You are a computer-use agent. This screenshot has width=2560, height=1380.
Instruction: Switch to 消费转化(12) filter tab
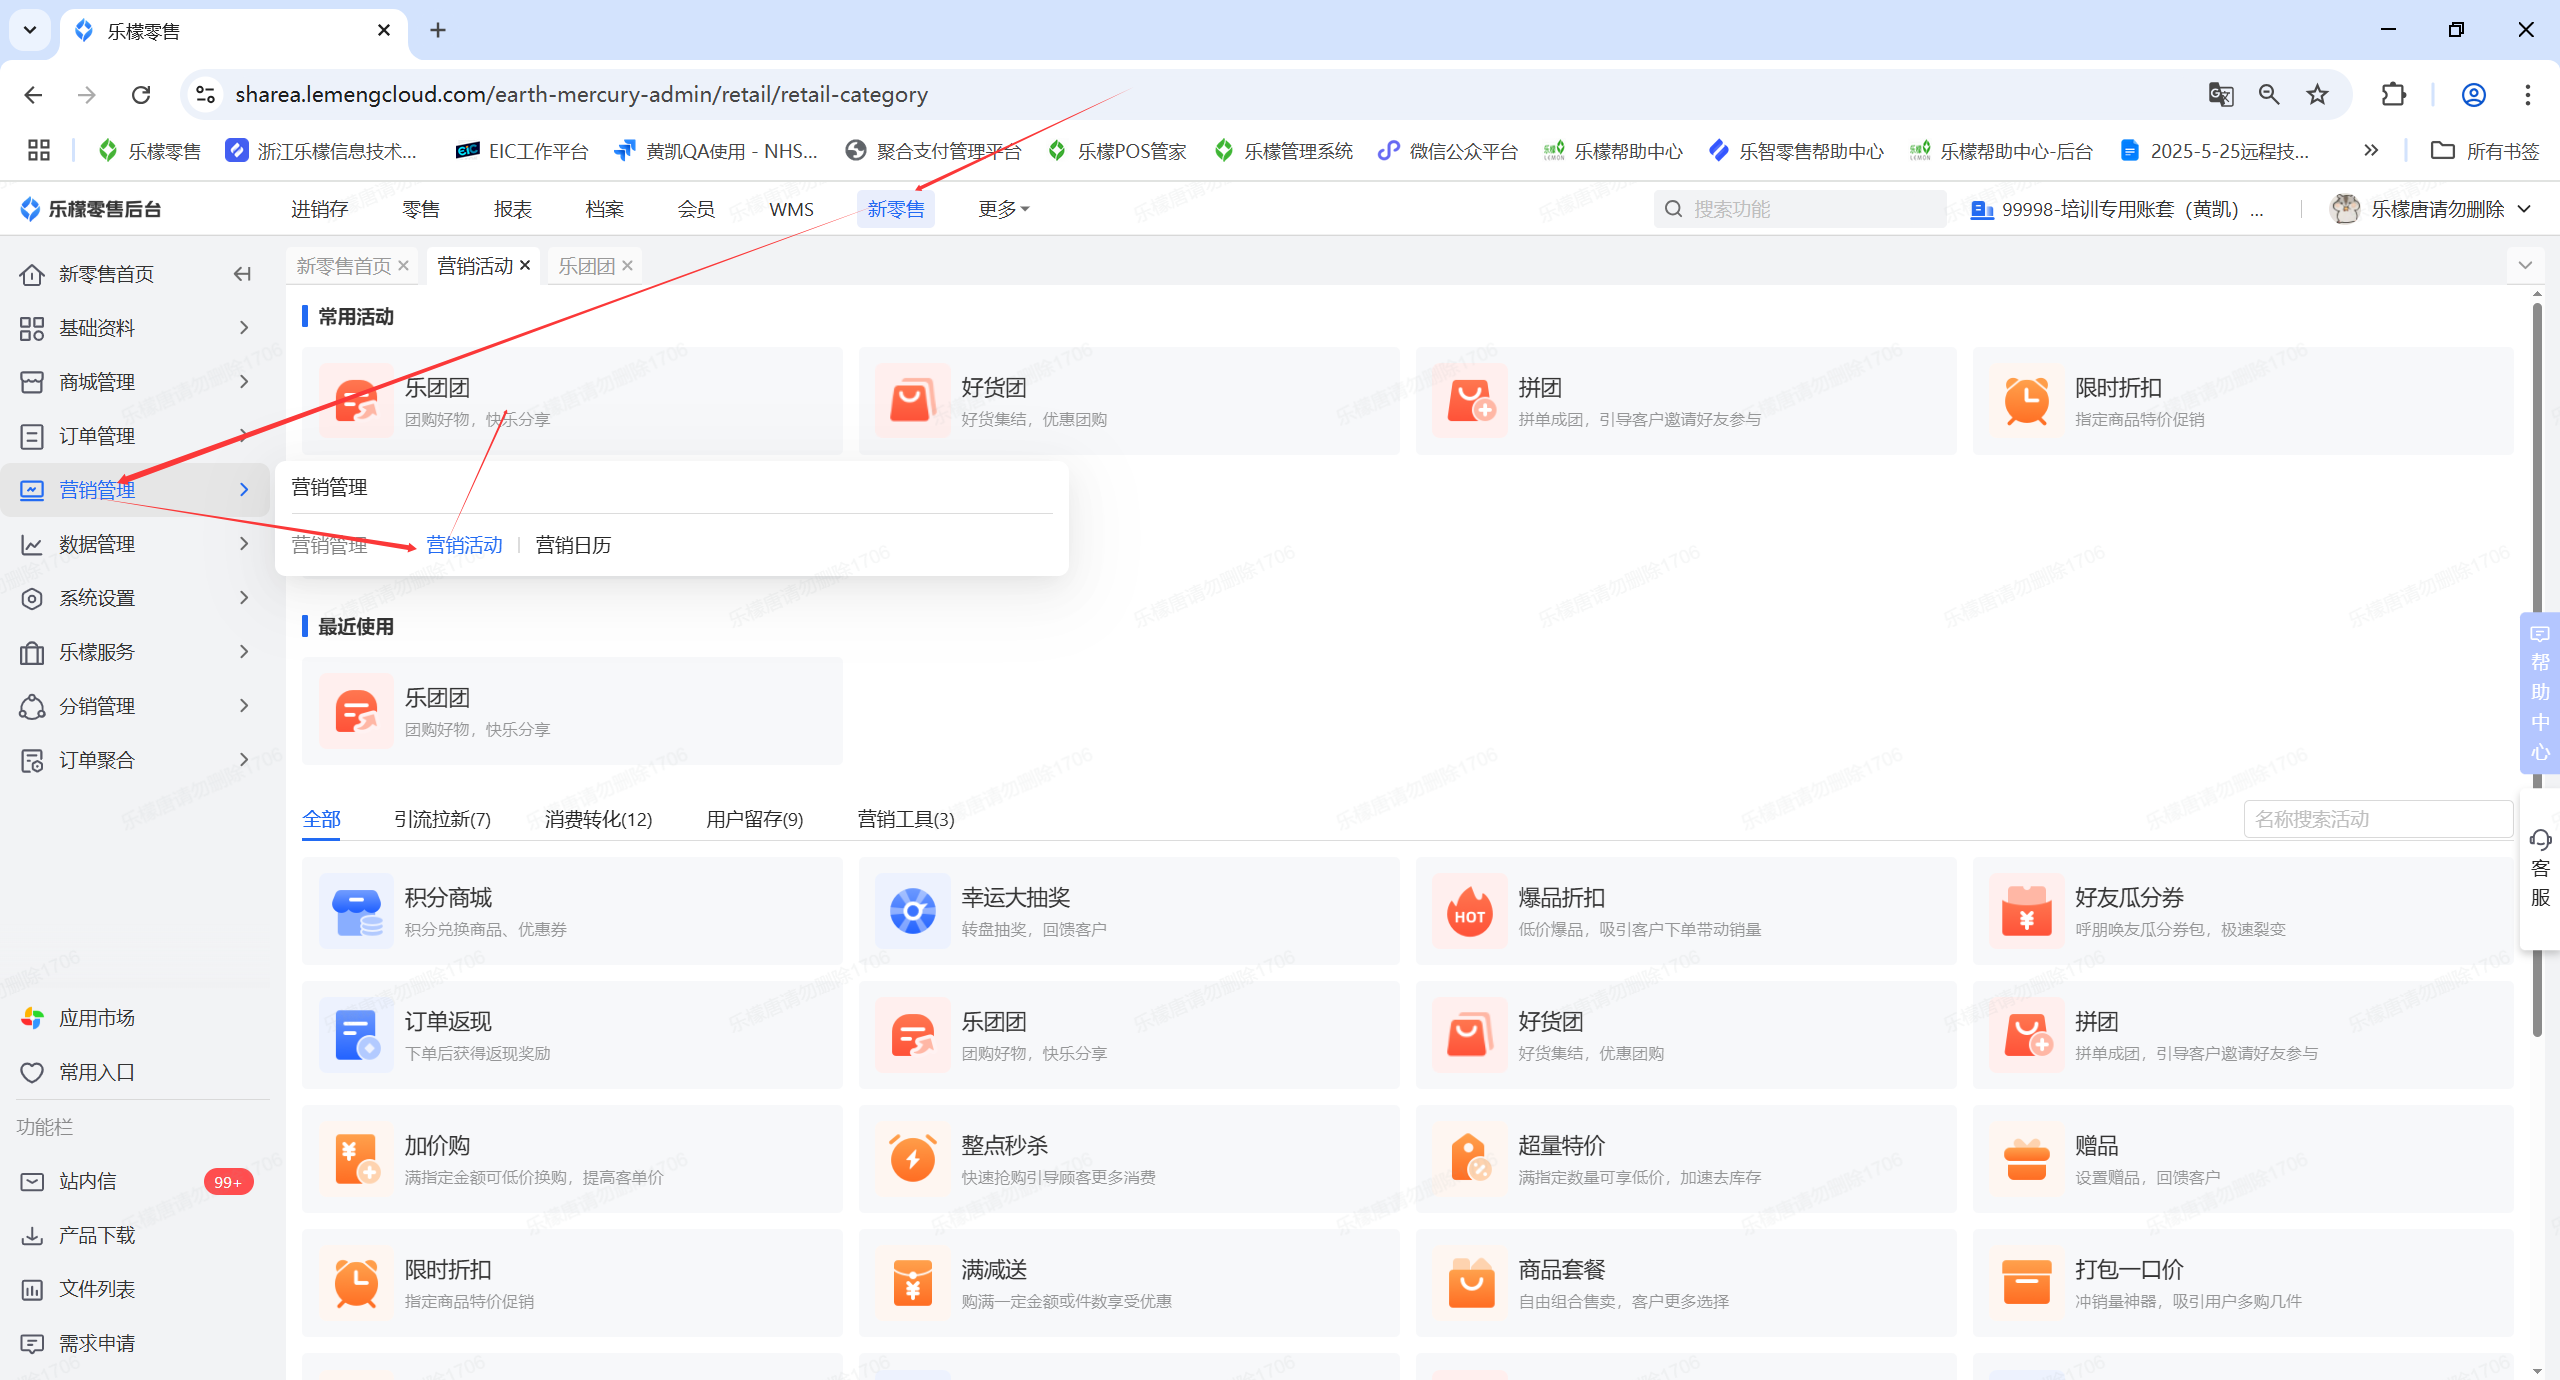[x=598, y=819]
